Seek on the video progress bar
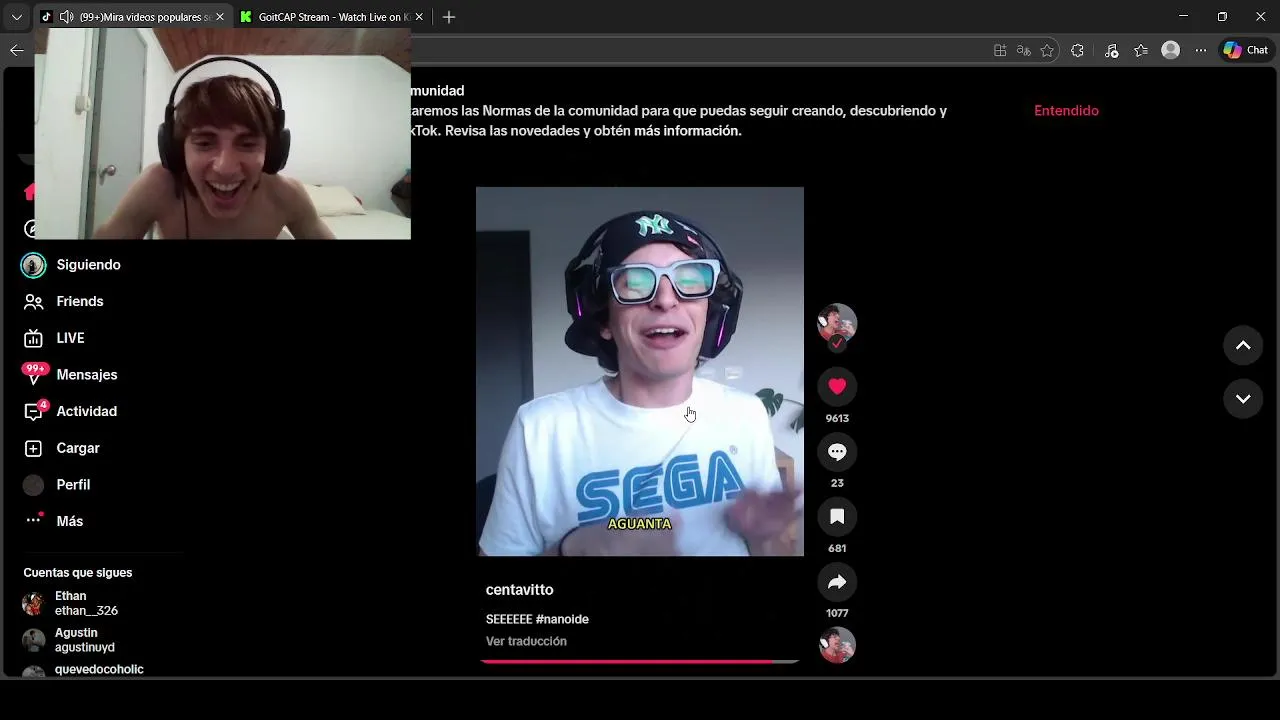This screenshot has height=720, width=1280. click(x=640, y=661)
